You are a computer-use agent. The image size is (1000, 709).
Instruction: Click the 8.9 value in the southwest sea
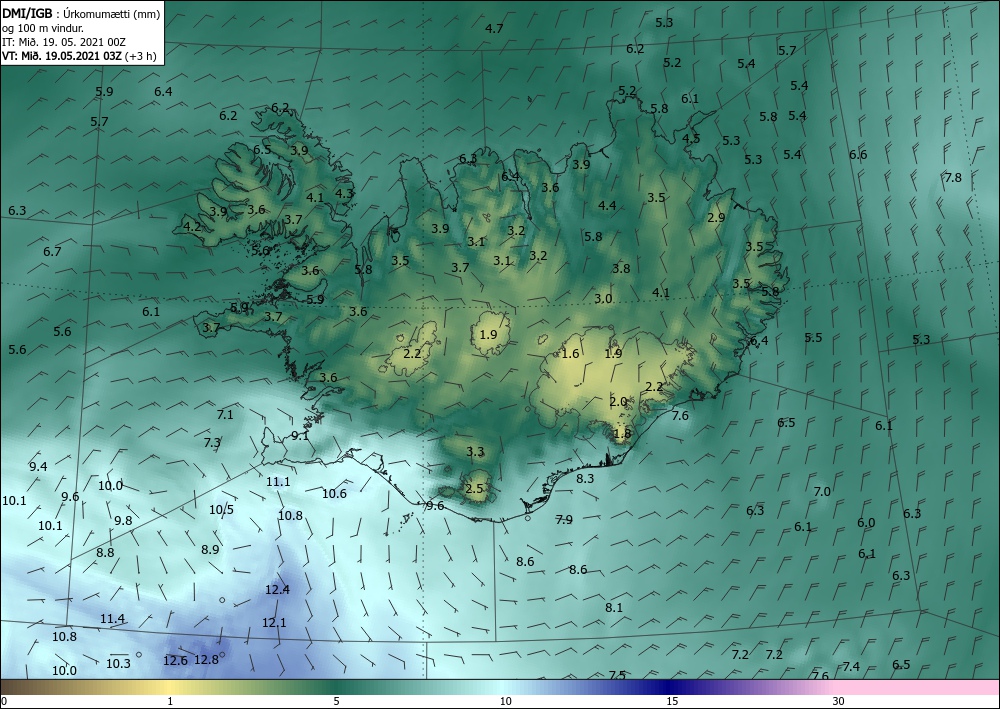click(210, 550)
